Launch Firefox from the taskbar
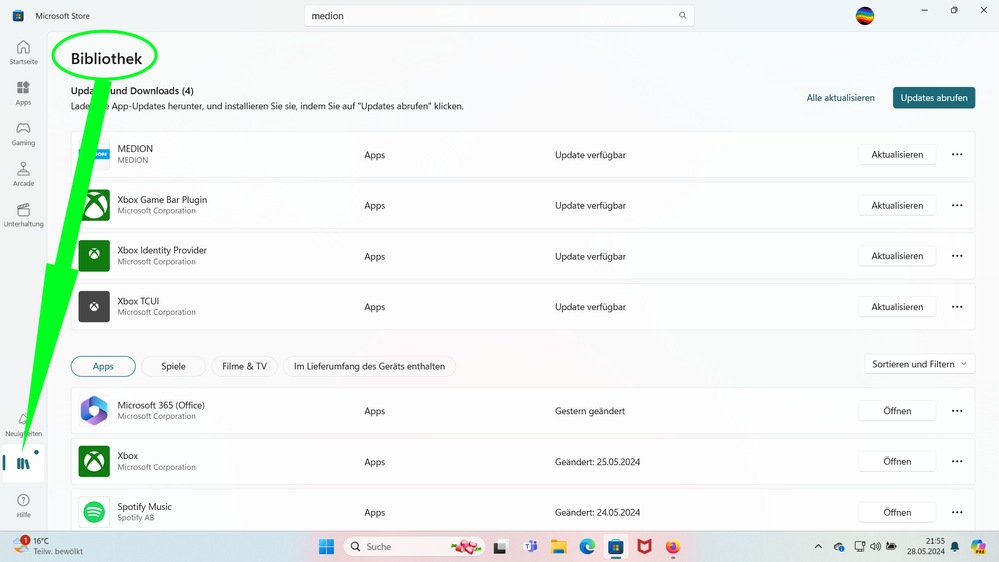This screenshot has width=999, height=562. pos(673,547)
